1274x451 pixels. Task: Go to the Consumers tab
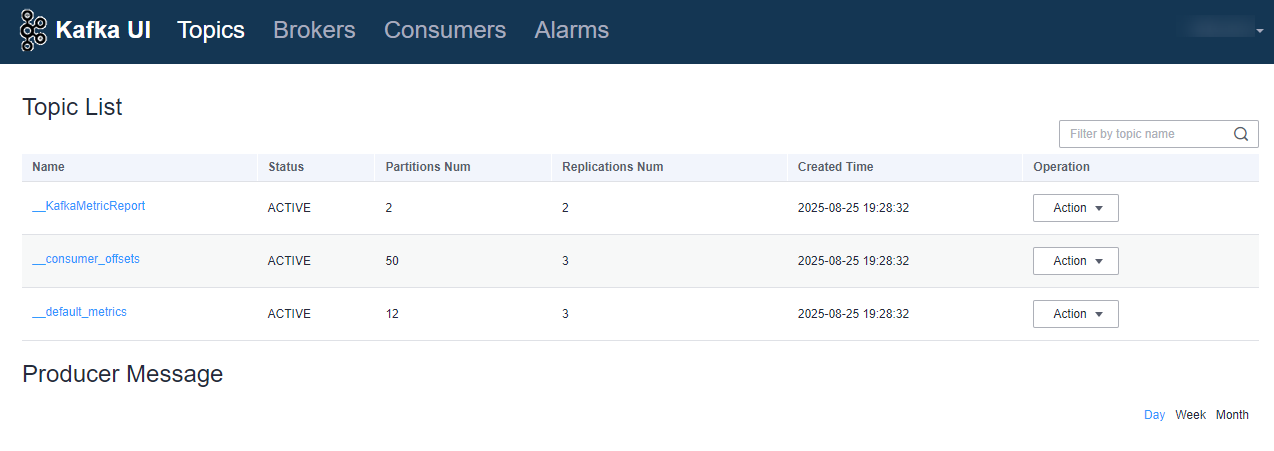pos(445,30)
